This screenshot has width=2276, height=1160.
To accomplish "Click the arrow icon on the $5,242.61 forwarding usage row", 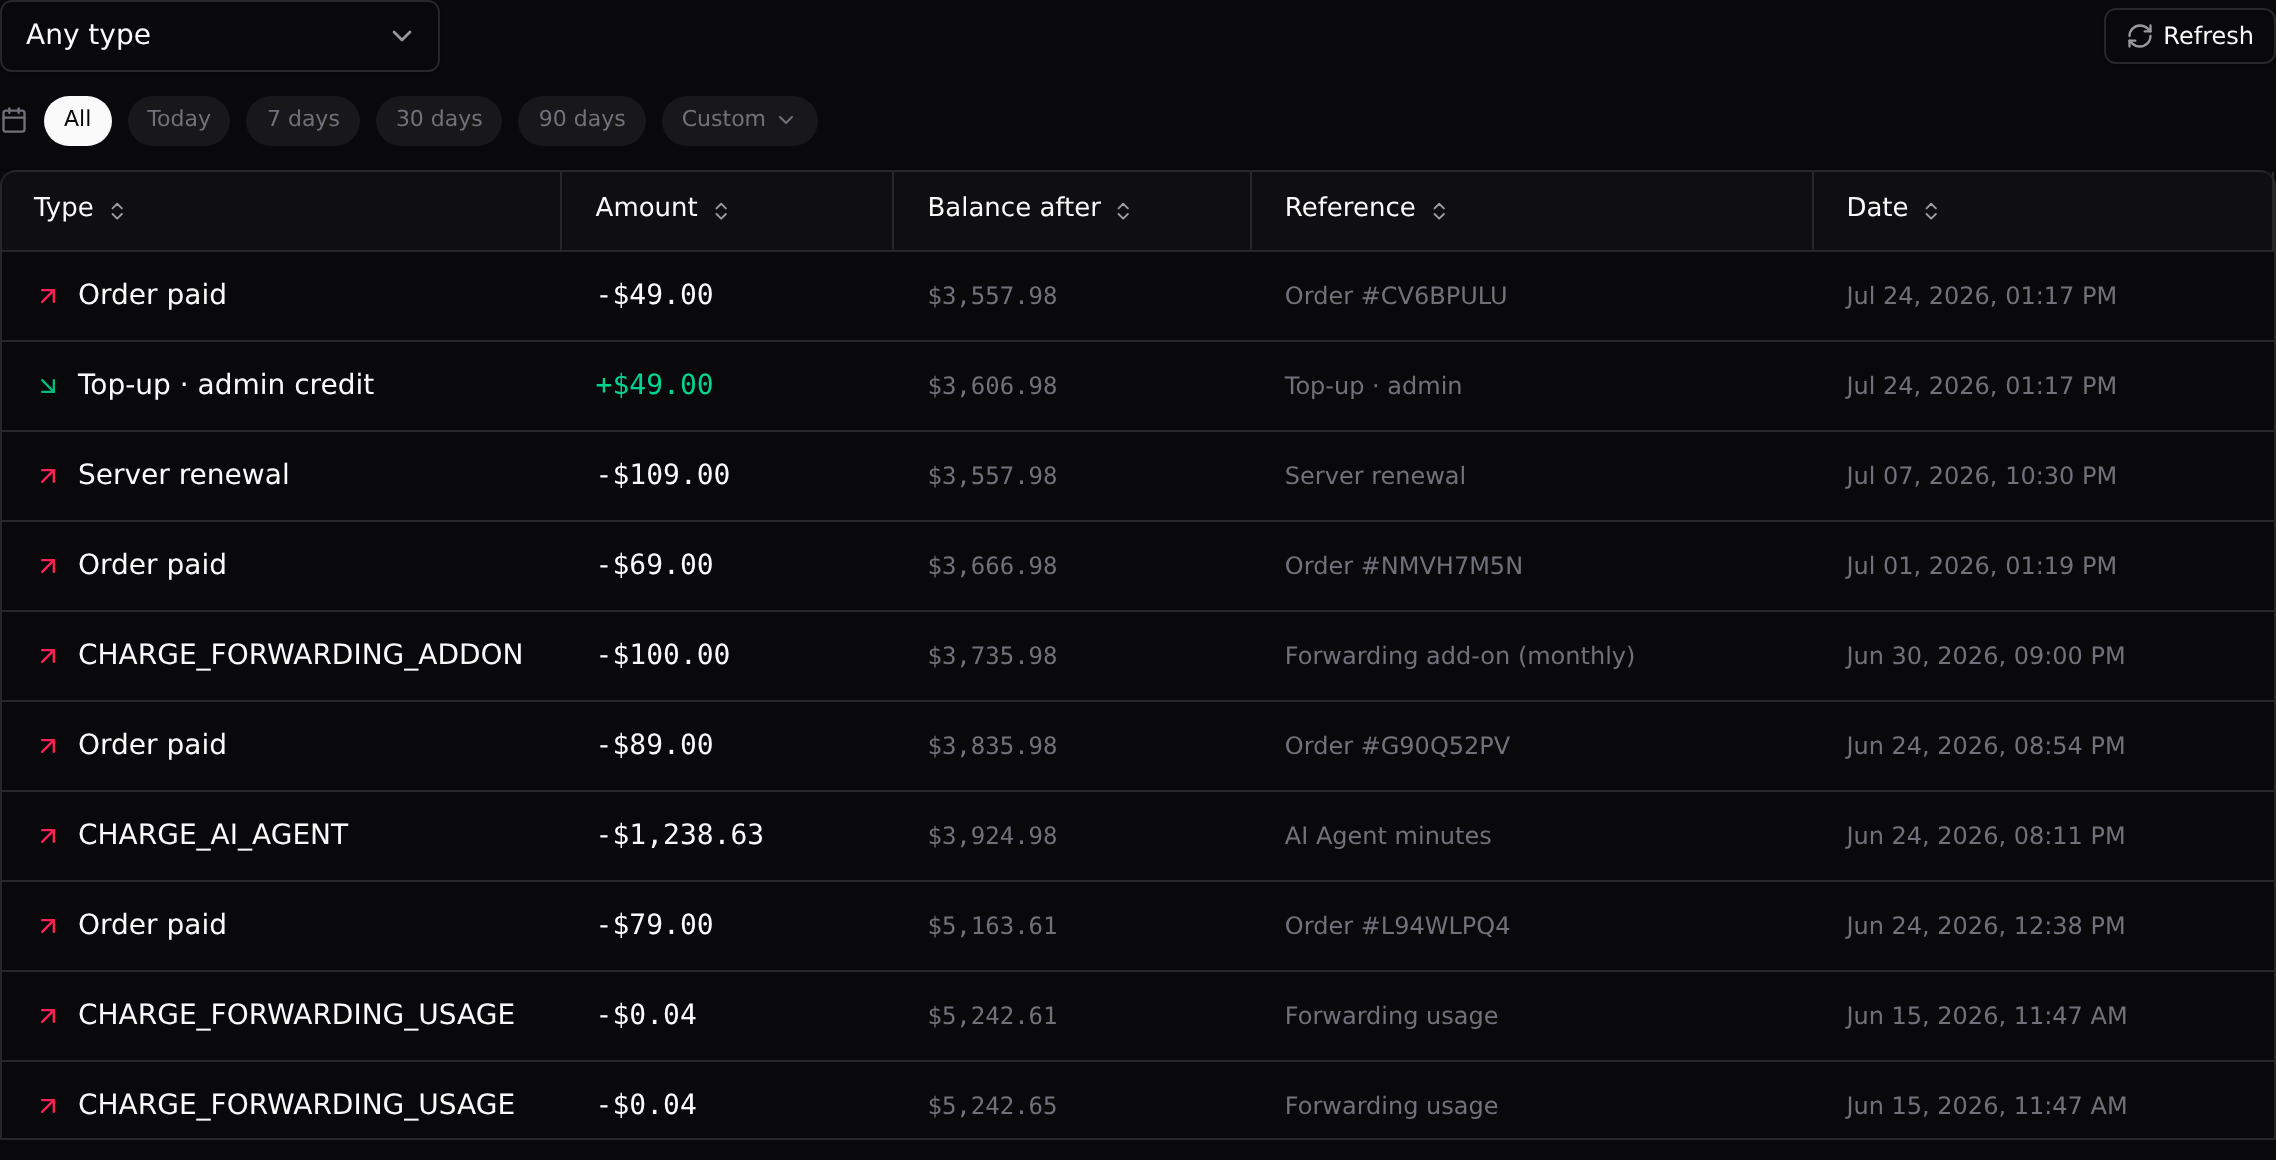I will tap(48, 1016).
